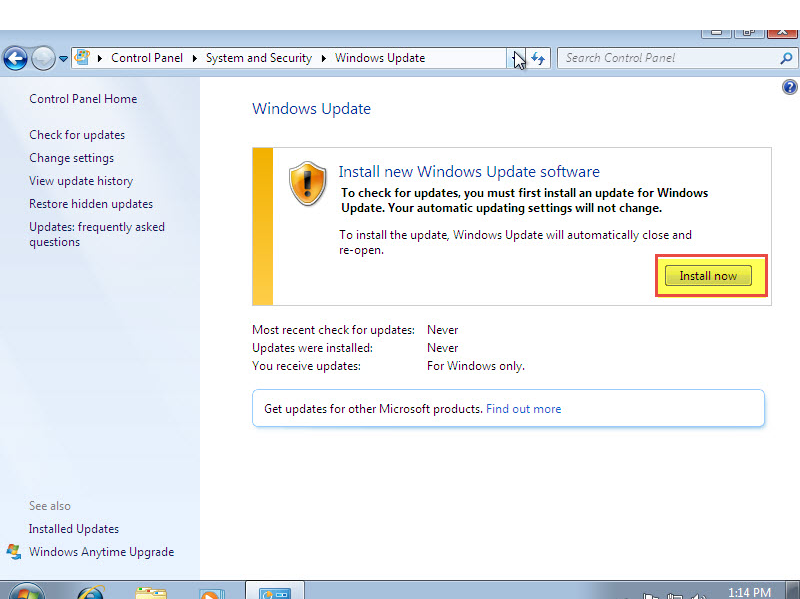
Task: Click the Windows Update page title
Action: click(311, 109)
